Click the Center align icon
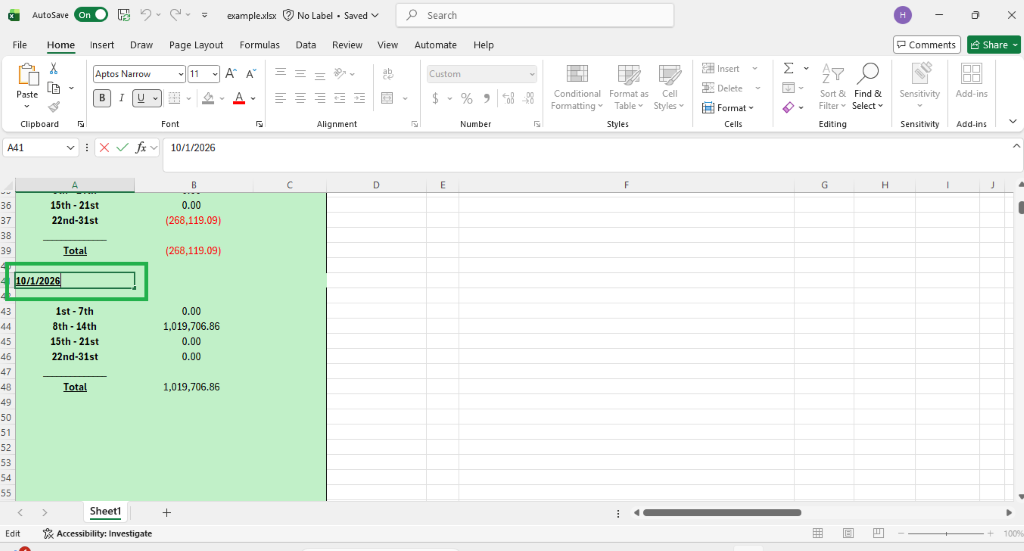 [300, 99]
